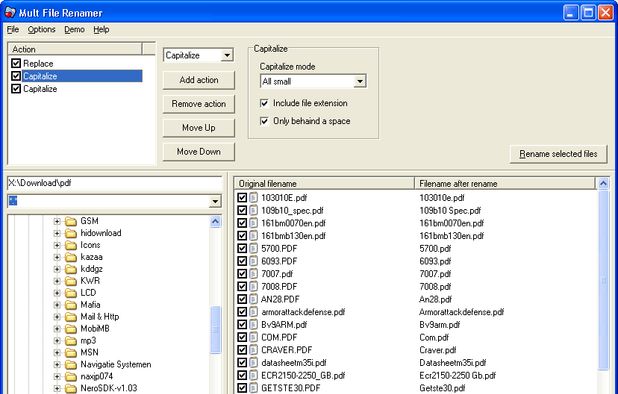The height and width of the screenshot is (394, 618).
Task: Click the file icon next to COM.PDF
Action: coord(253,337)
